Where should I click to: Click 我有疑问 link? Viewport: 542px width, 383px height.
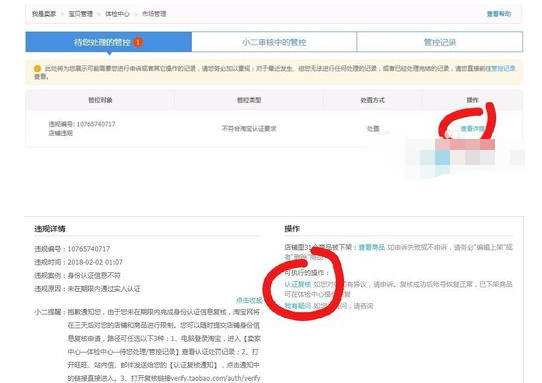[x=298, y=306]
